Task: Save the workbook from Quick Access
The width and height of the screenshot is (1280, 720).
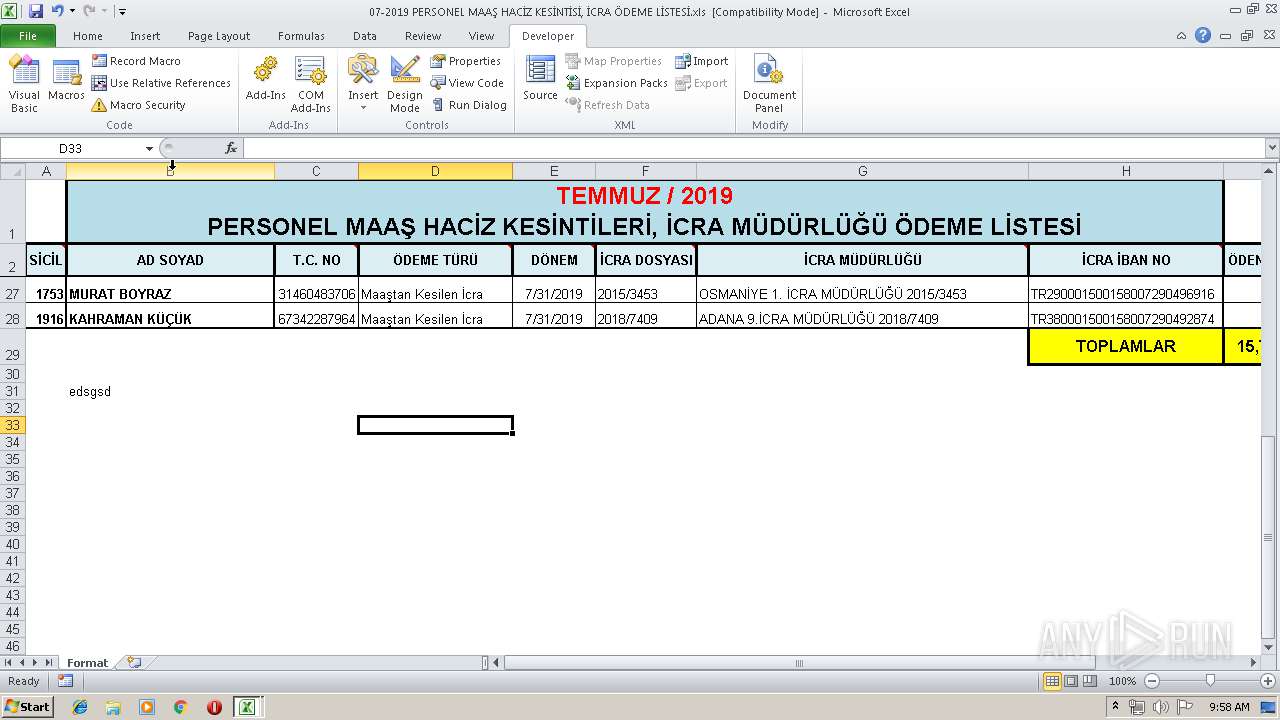Action: point(36,11)
